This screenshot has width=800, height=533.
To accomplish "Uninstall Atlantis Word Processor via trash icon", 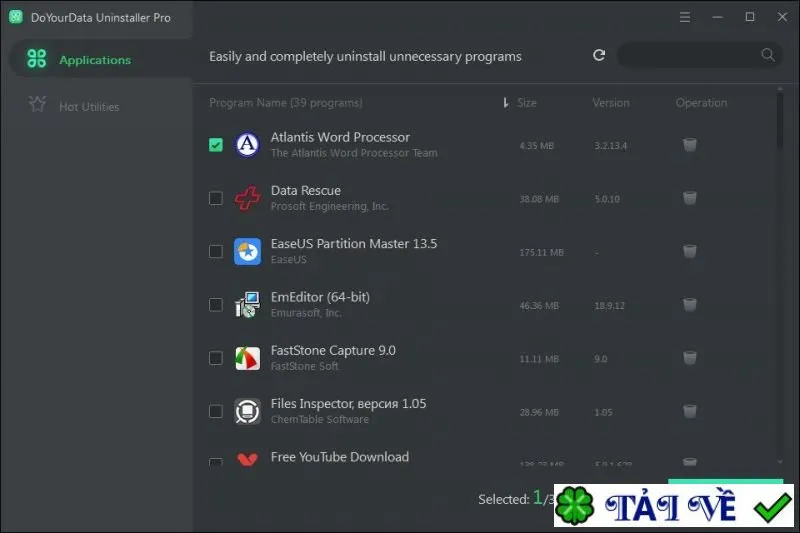I will (x=689, y=145).
